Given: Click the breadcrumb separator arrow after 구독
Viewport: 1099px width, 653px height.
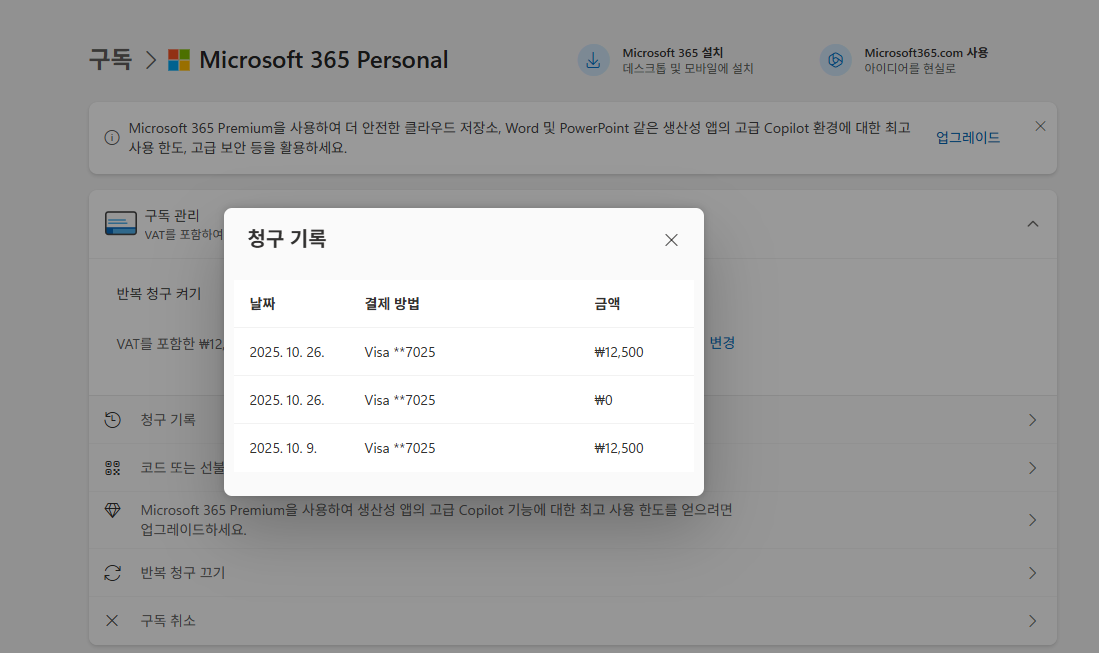Looking at the screenshot, I should pos(150,60).
